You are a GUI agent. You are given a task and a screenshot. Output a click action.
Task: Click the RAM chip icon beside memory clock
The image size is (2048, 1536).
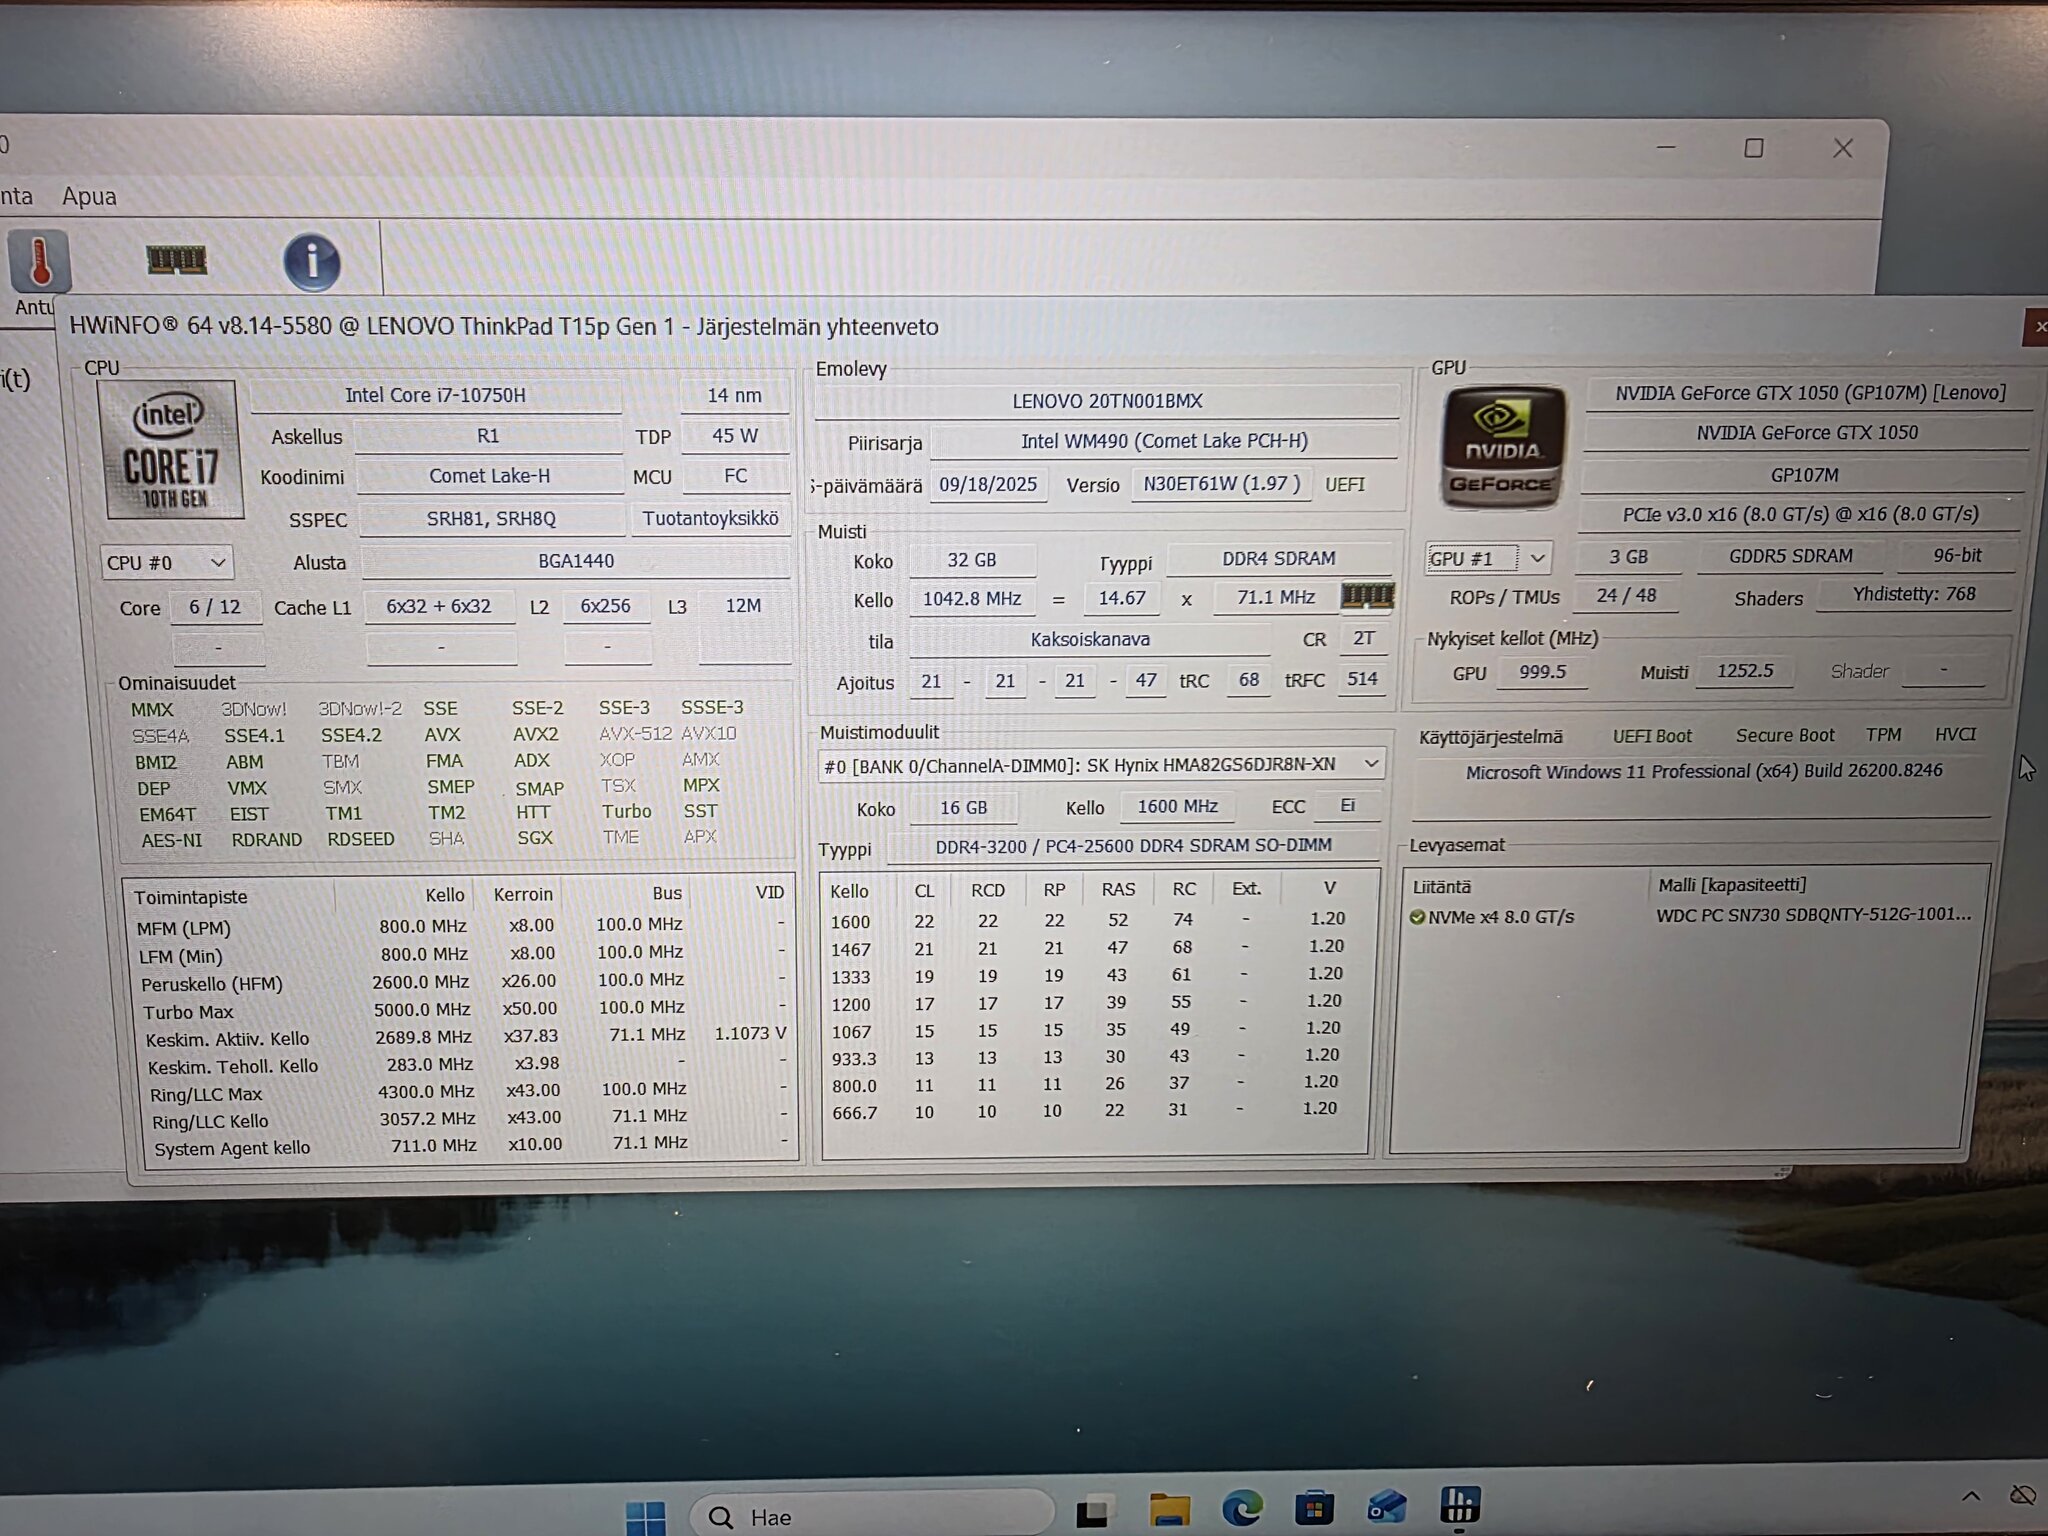tap(1367, 597)
